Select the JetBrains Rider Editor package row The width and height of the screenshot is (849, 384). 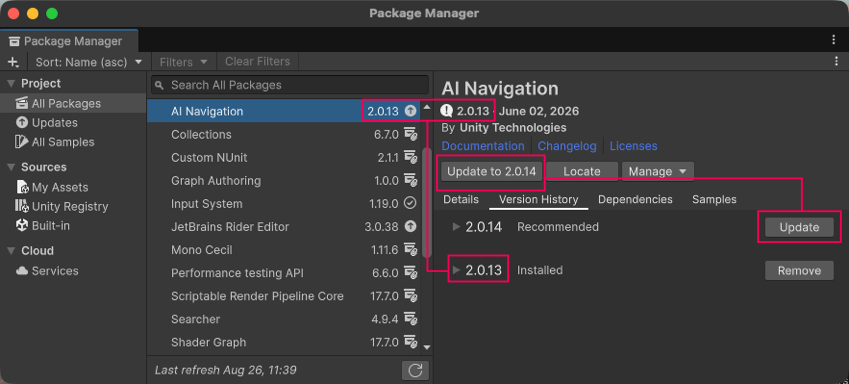(283, 226)
